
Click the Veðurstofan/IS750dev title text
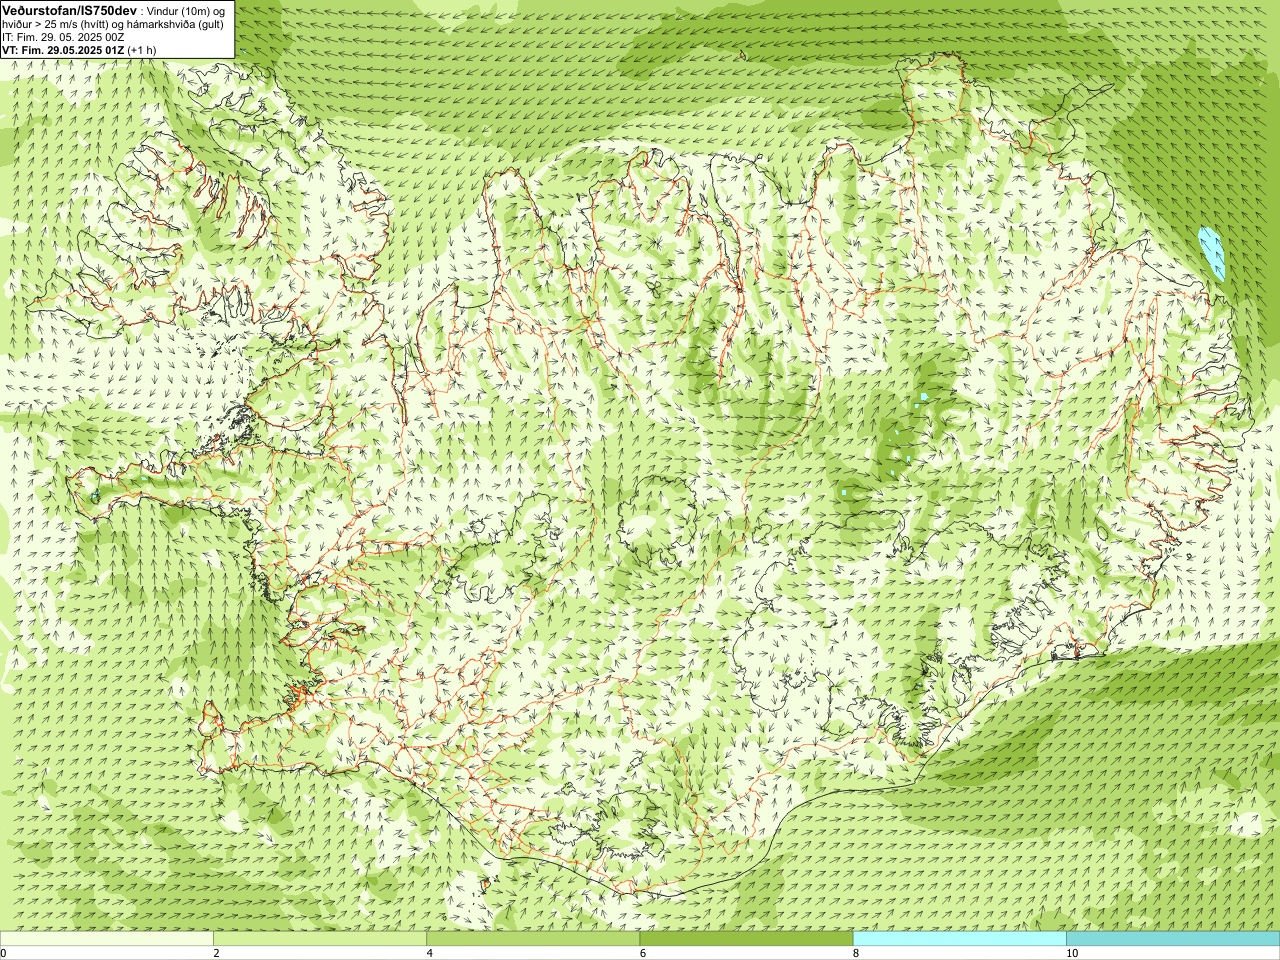pos(69,9)
